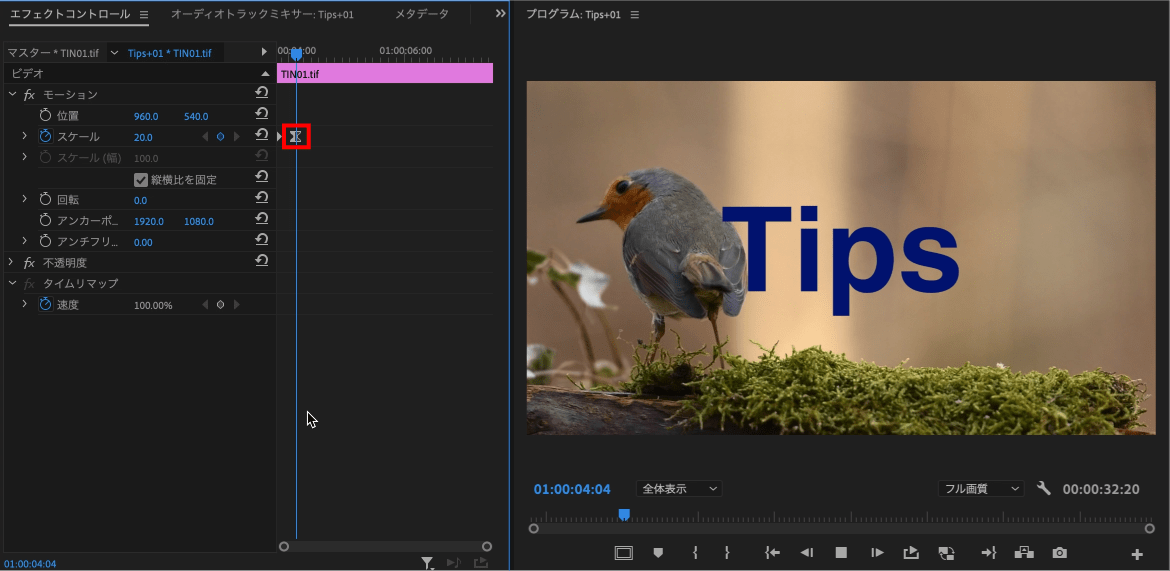
Task: Toggle animation stopwatch for スケール
Action: pos(46,136)
